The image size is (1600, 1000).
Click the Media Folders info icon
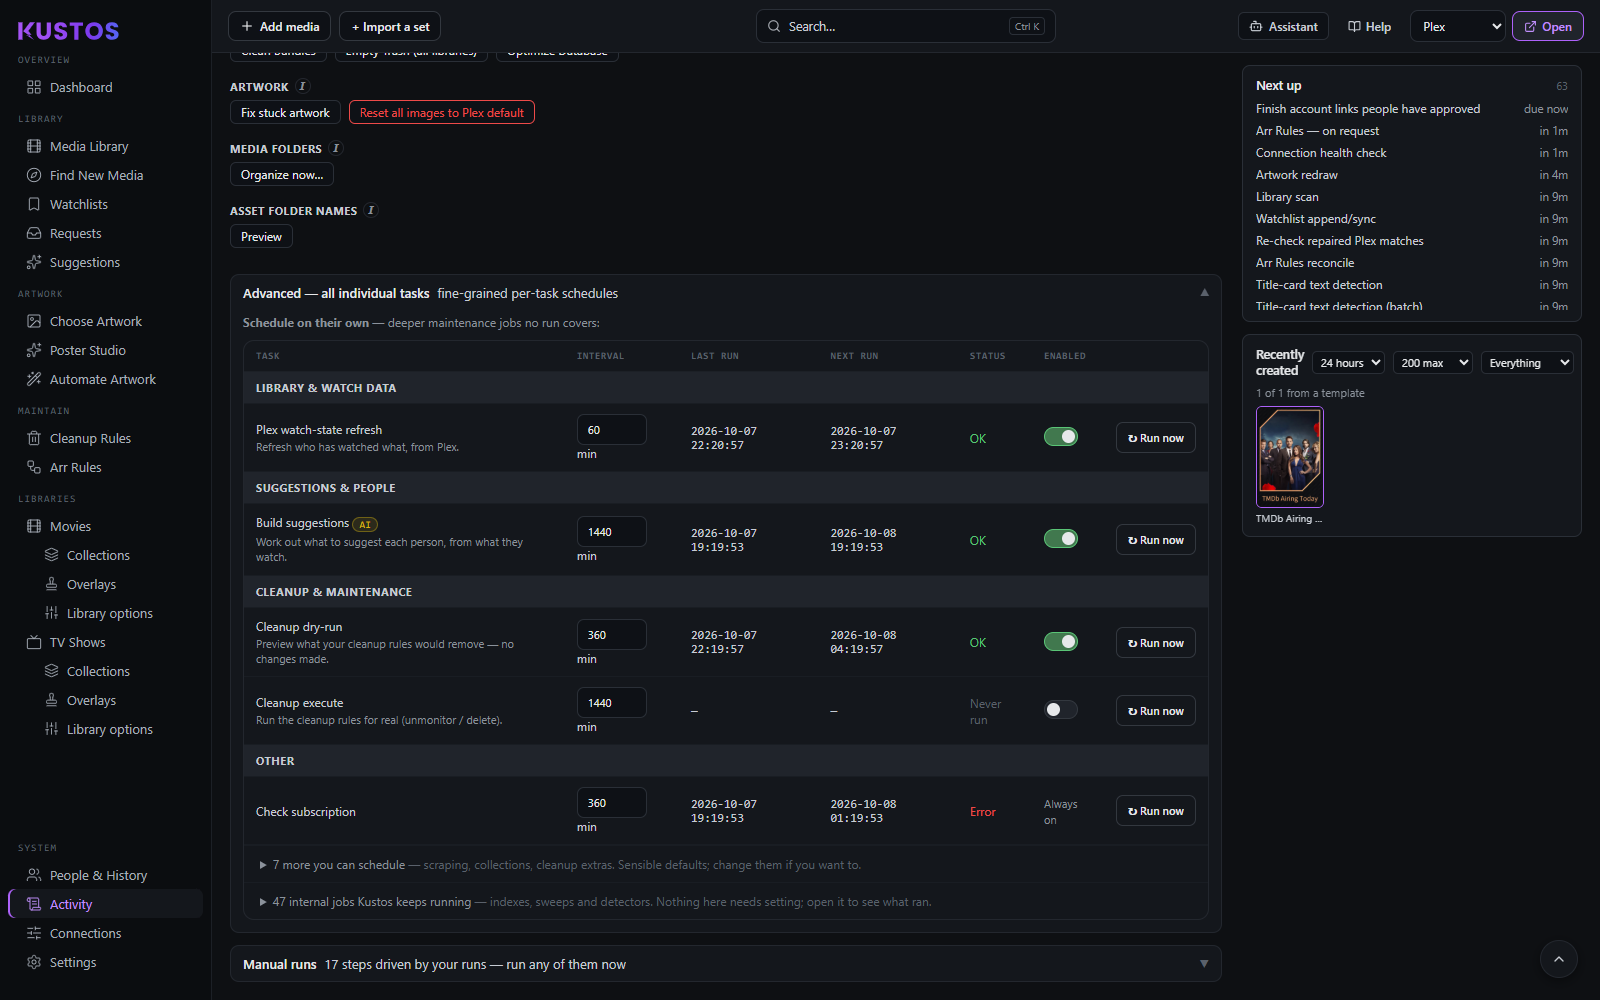pos(336,148)
